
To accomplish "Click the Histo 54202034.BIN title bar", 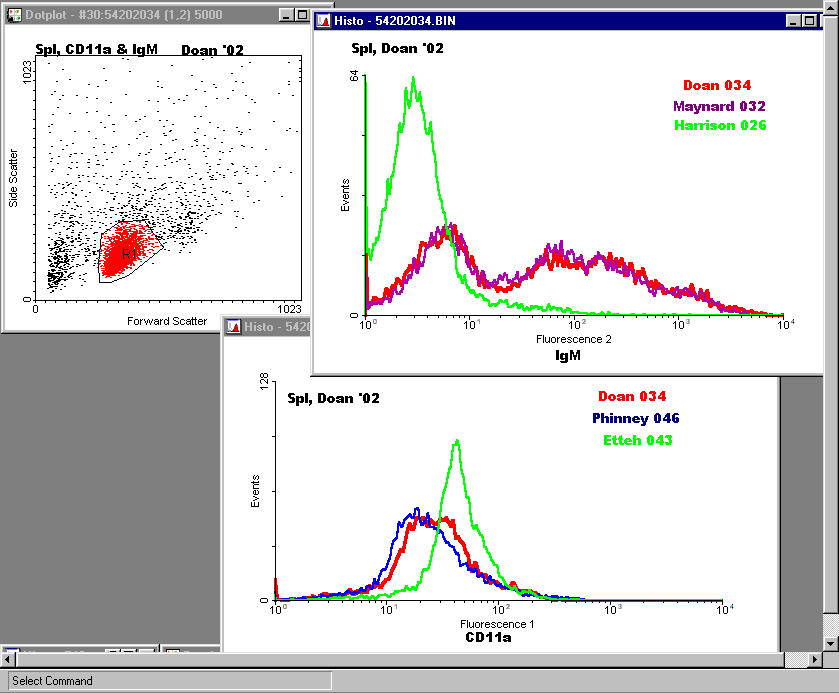I will coord(550,21).
